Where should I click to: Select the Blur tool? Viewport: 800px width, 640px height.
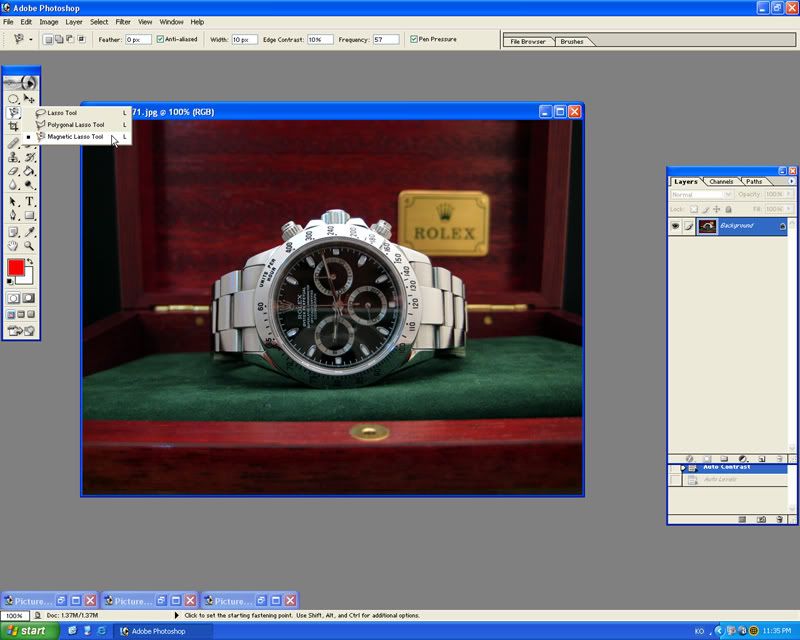[13, 185]
